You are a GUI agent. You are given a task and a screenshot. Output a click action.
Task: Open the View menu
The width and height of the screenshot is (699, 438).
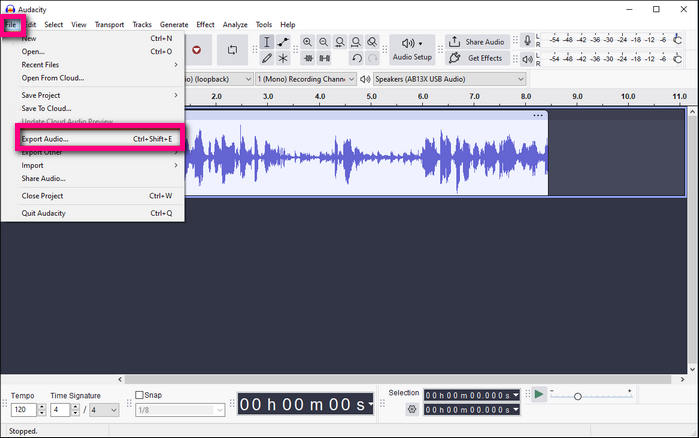pos(79,25)
